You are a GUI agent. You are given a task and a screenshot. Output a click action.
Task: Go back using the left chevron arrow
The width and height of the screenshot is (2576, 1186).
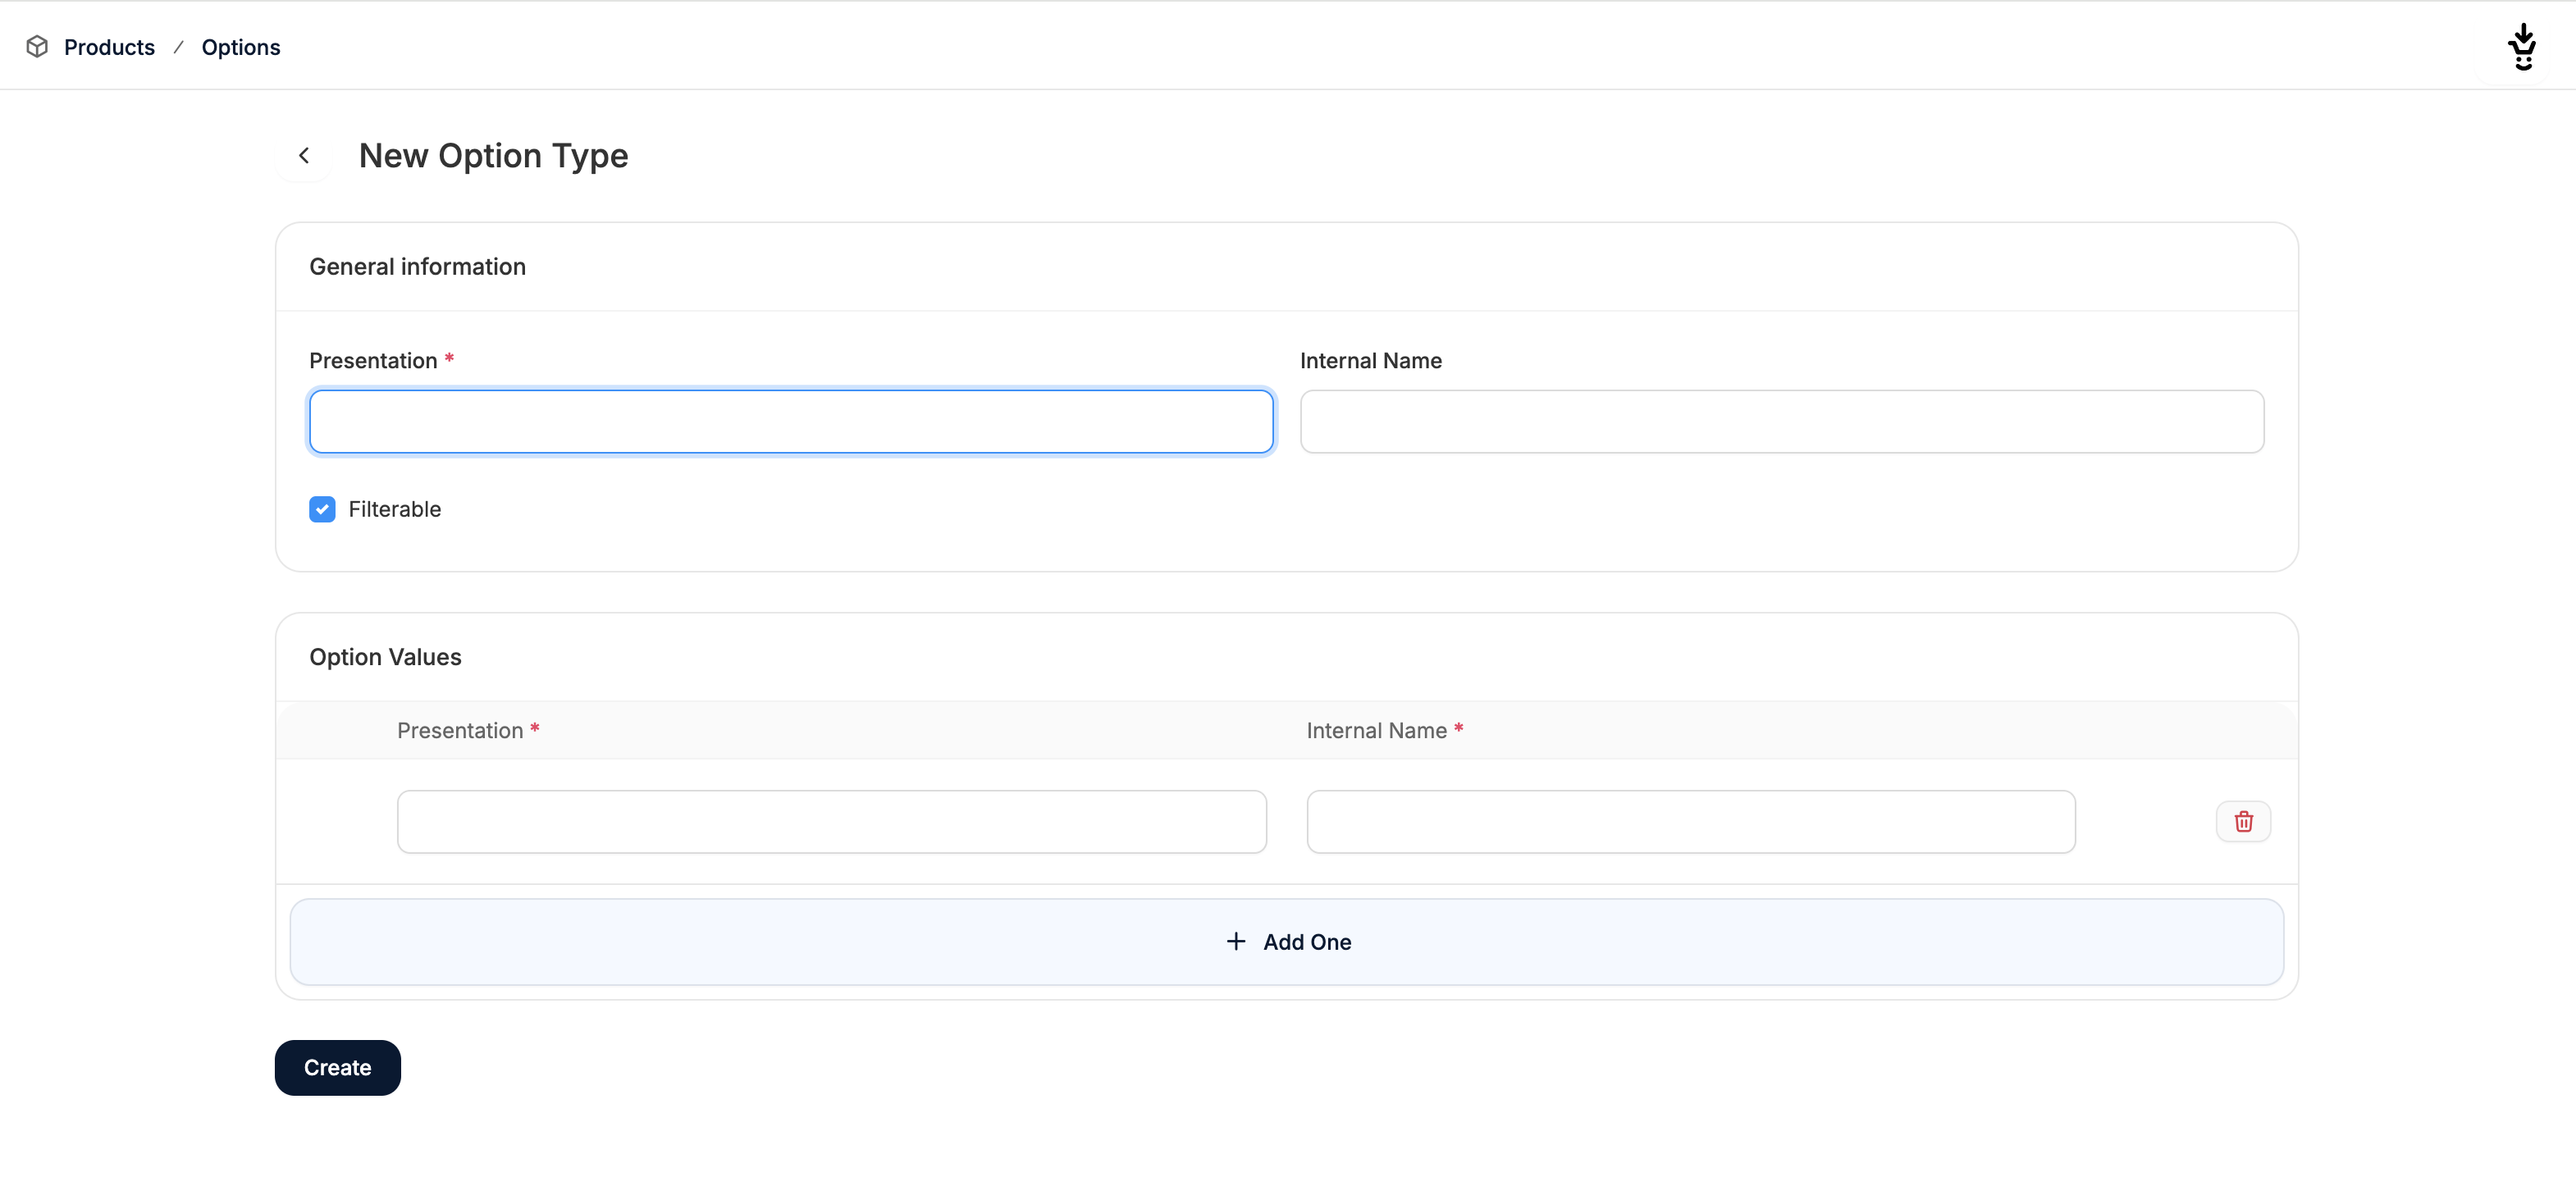point(304,156)
